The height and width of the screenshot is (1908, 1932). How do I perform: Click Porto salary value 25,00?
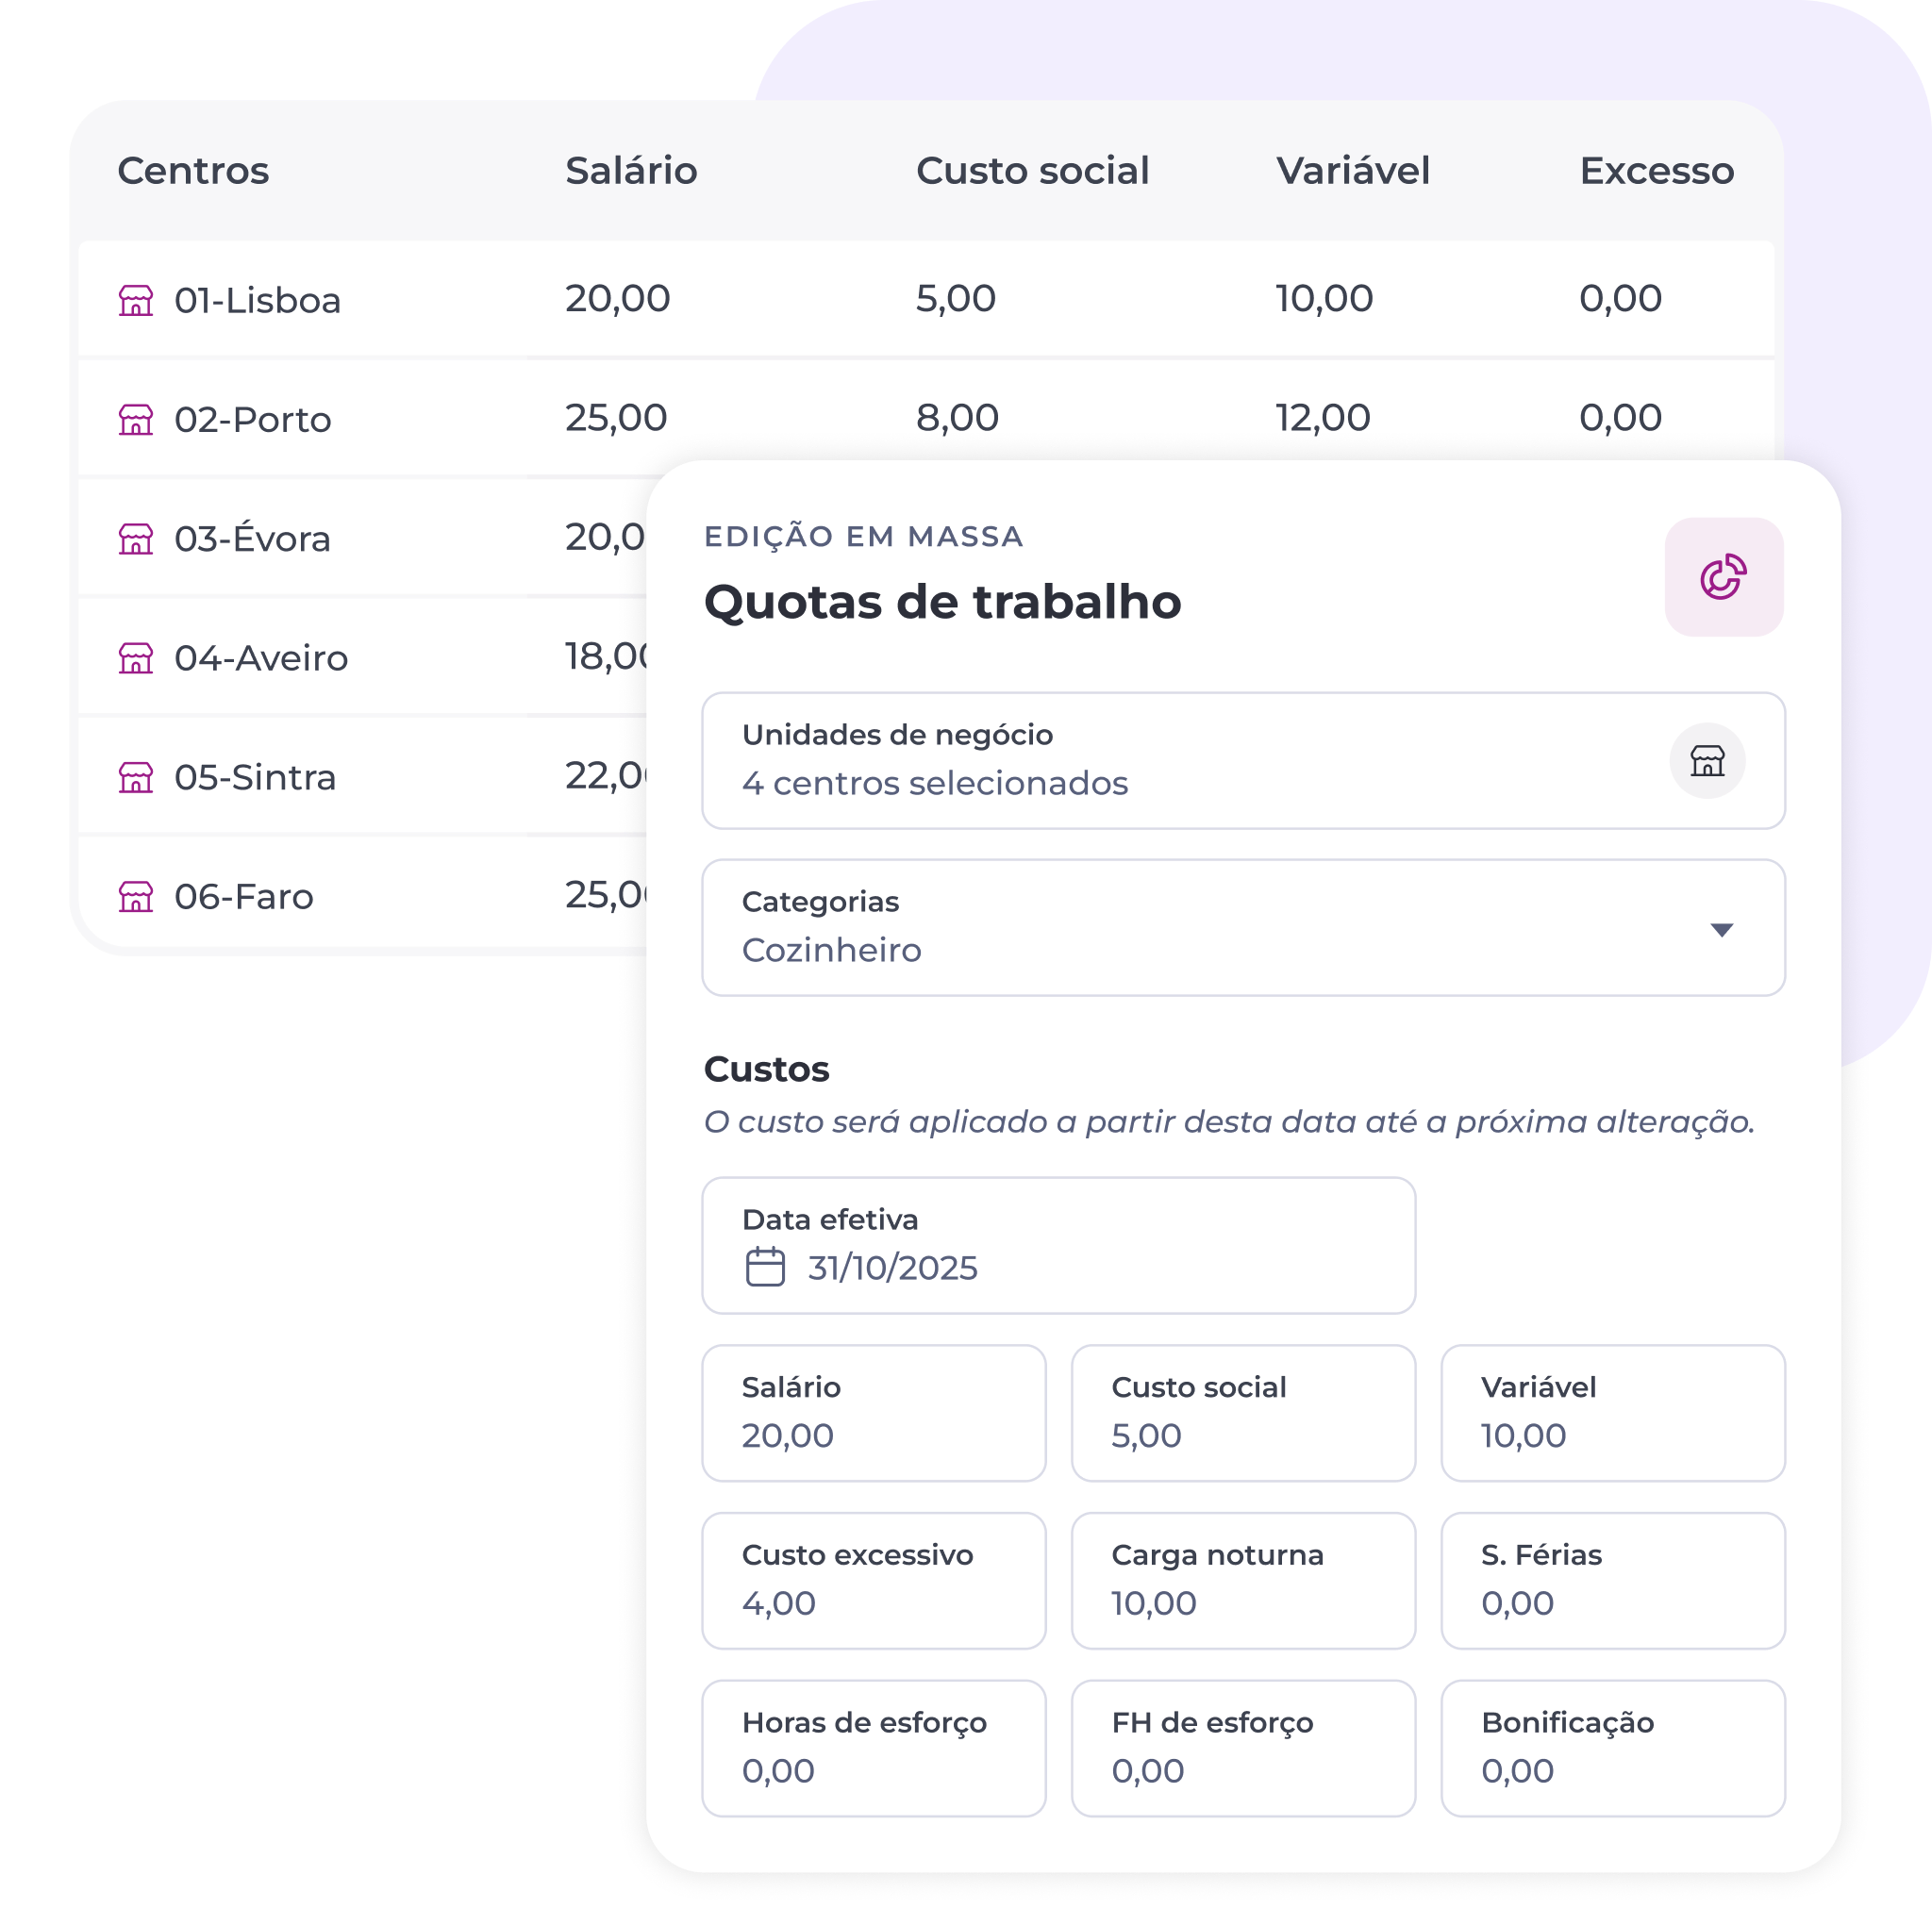tap(616, 418)
